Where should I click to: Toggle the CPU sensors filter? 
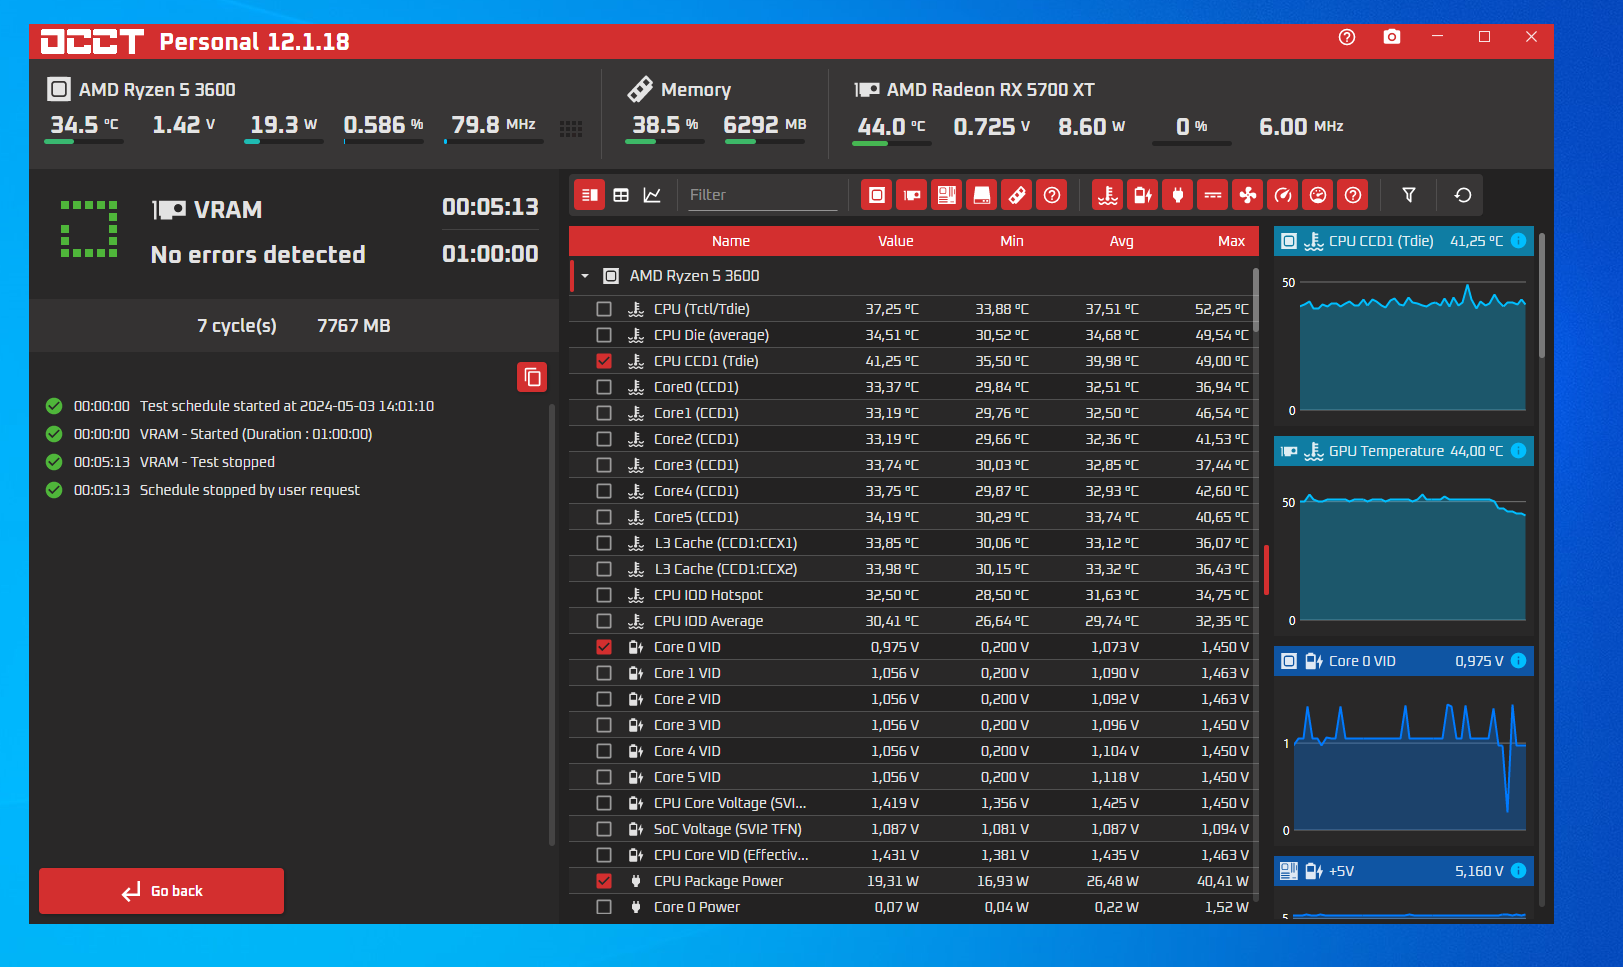point(877,195)
